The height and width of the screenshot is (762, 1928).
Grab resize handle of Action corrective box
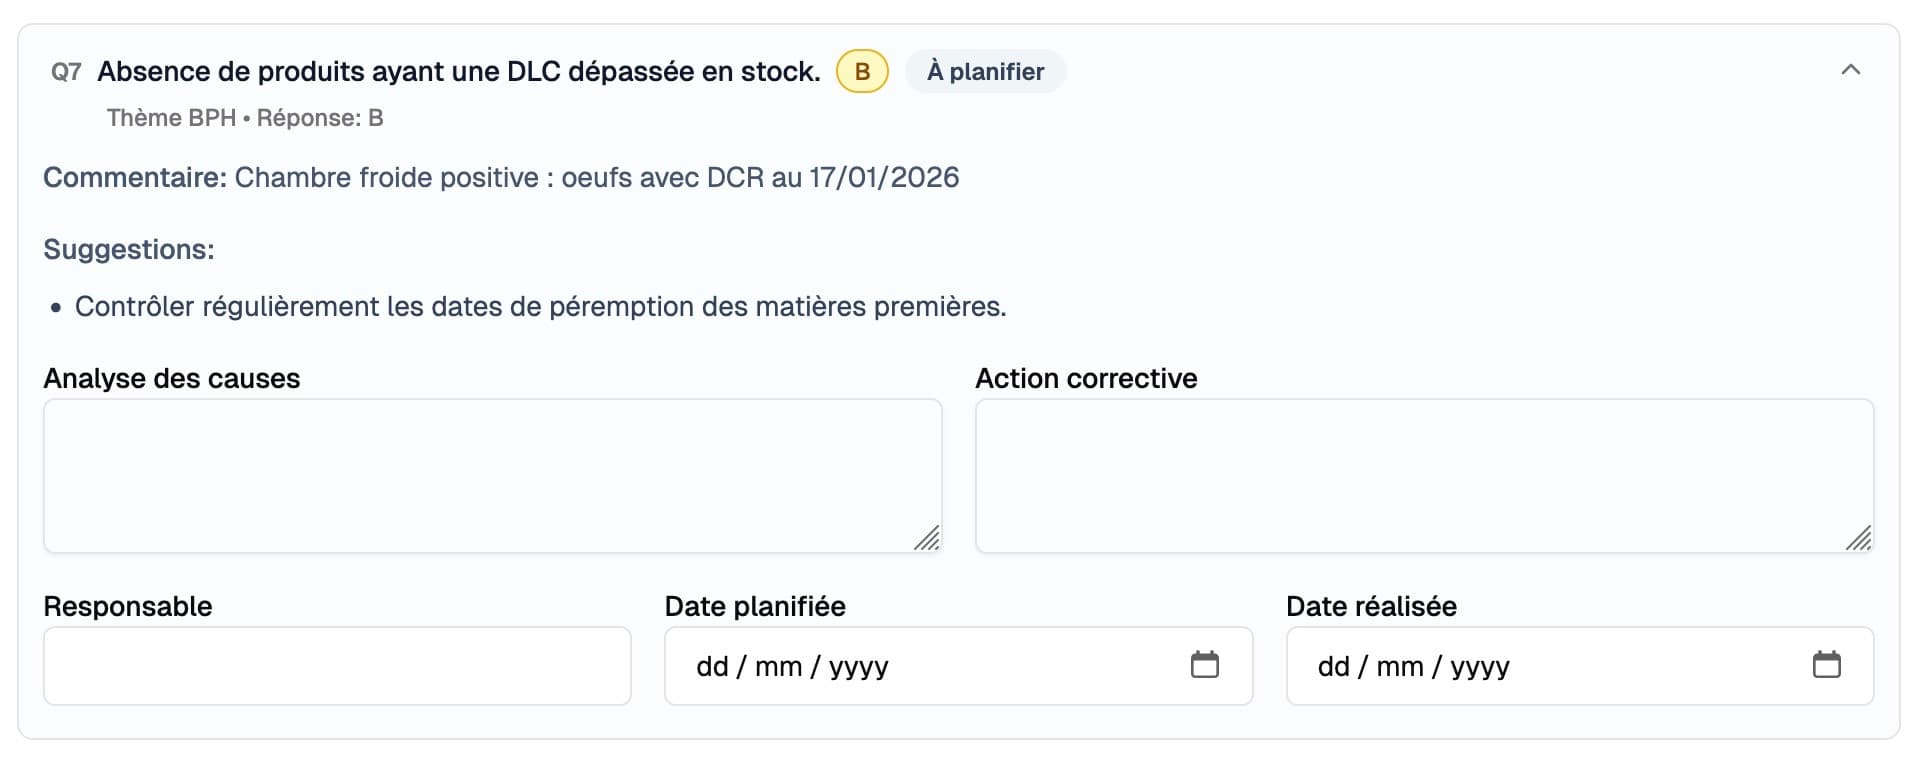1860,539
